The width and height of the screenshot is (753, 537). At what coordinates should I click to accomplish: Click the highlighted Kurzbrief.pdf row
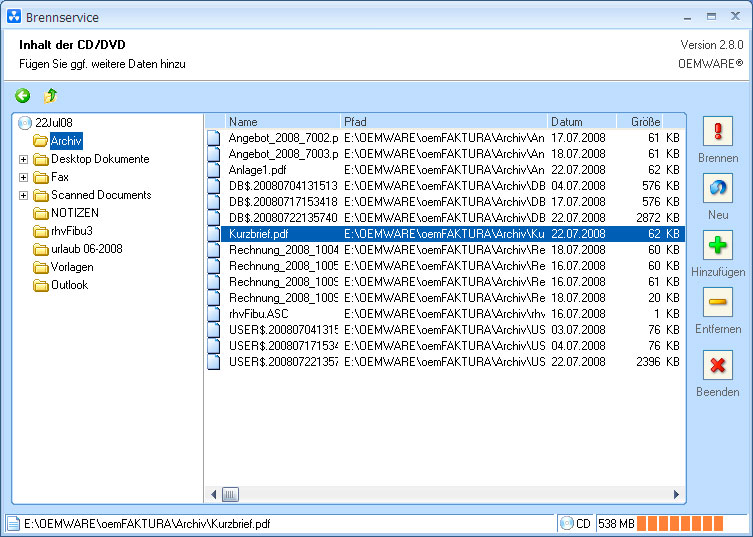(453, 234)
